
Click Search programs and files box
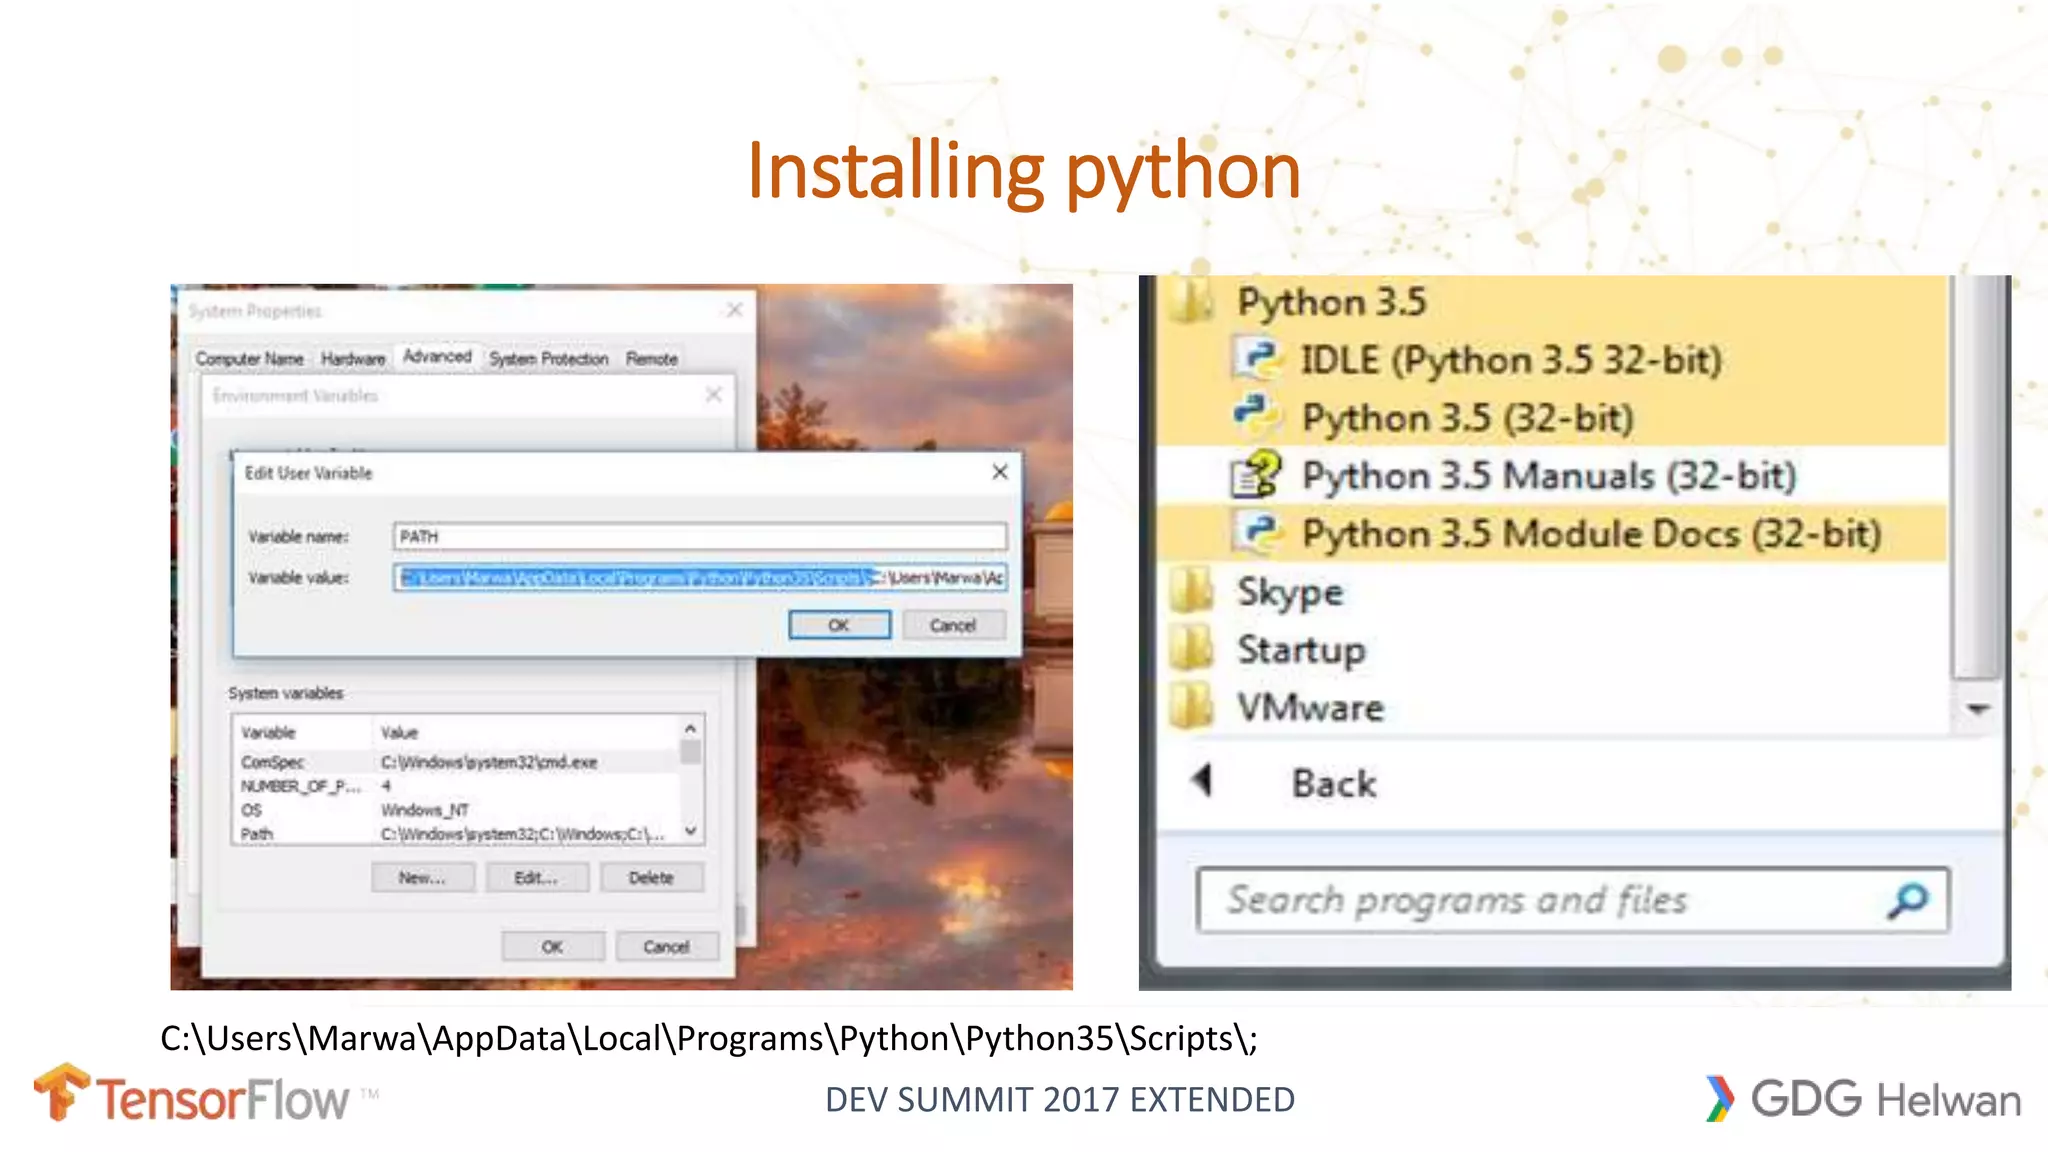point(1572,900)
